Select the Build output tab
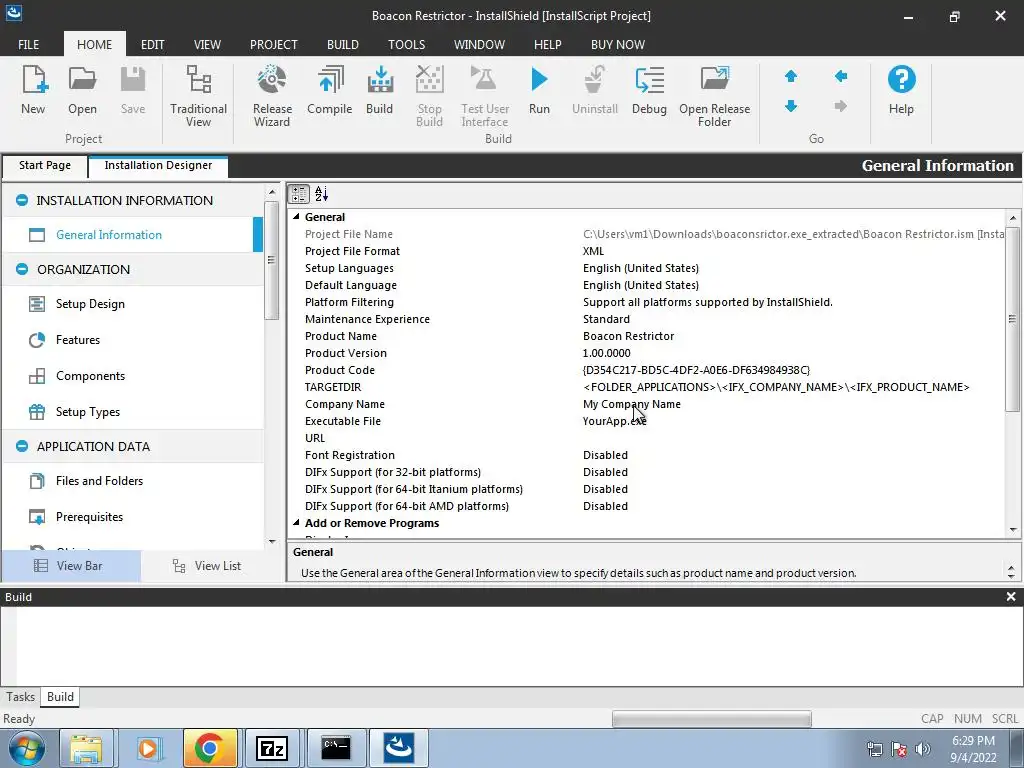The image size is (1024, 768). click(x=60, y=697)
